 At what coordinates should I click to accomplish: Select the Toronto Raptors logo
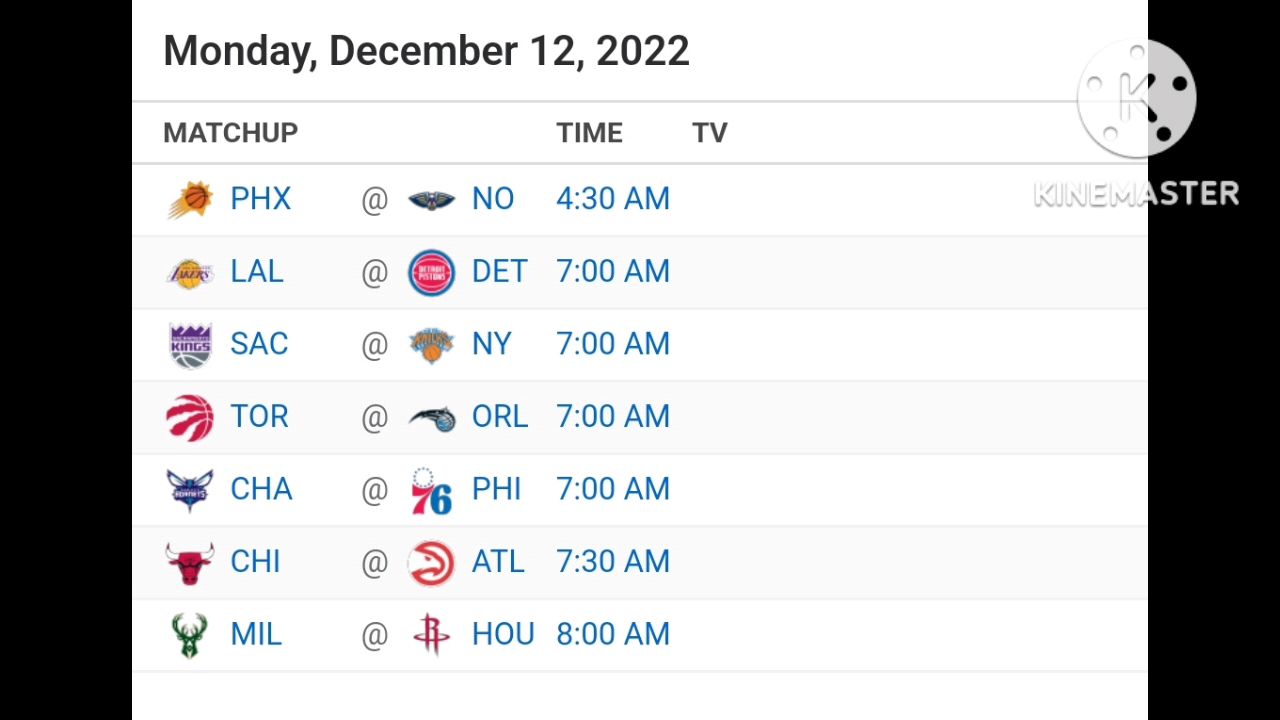pos(190,417)
